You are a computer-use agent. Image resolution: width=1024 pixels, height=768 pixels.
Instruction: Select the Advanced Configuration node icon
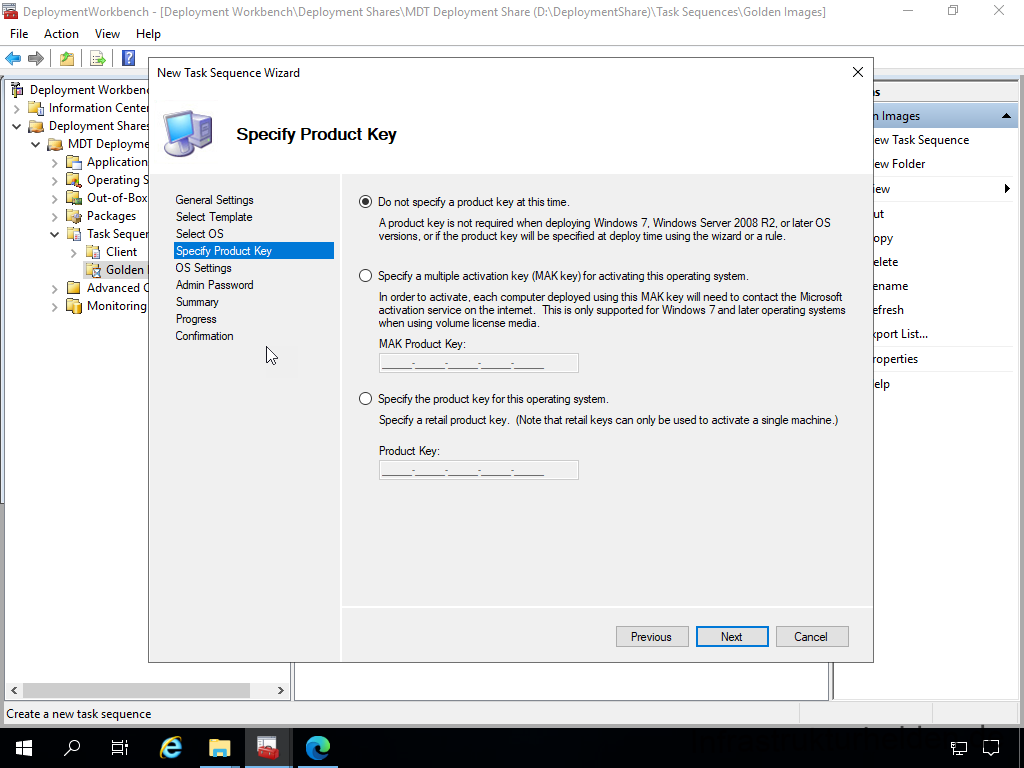pyautogui.click(x=74, y=288)
